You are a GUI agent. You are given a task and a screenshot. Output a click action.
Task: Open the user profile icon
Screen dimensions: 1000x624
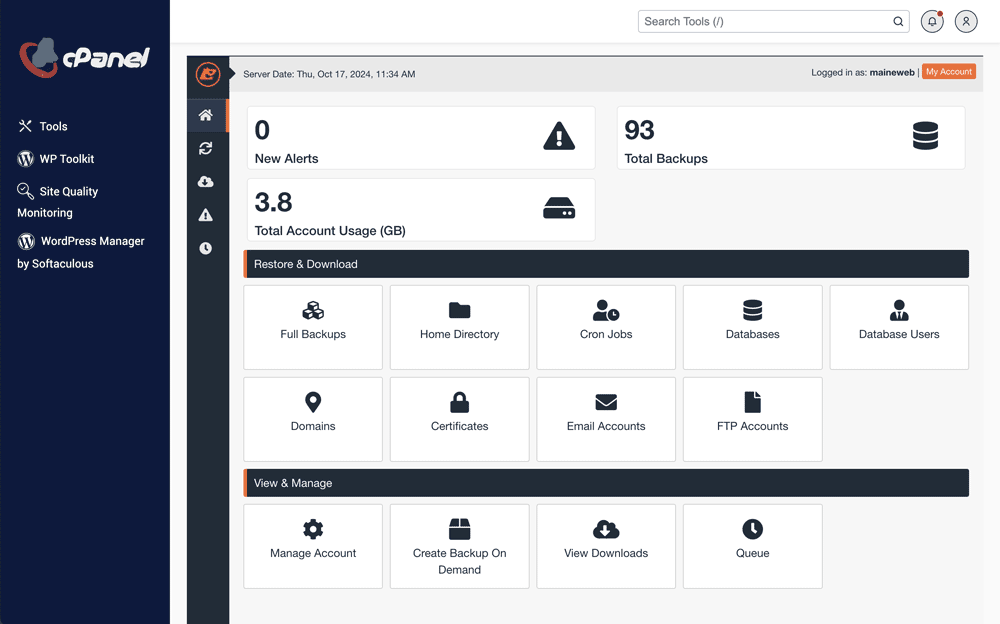[966, 21]
